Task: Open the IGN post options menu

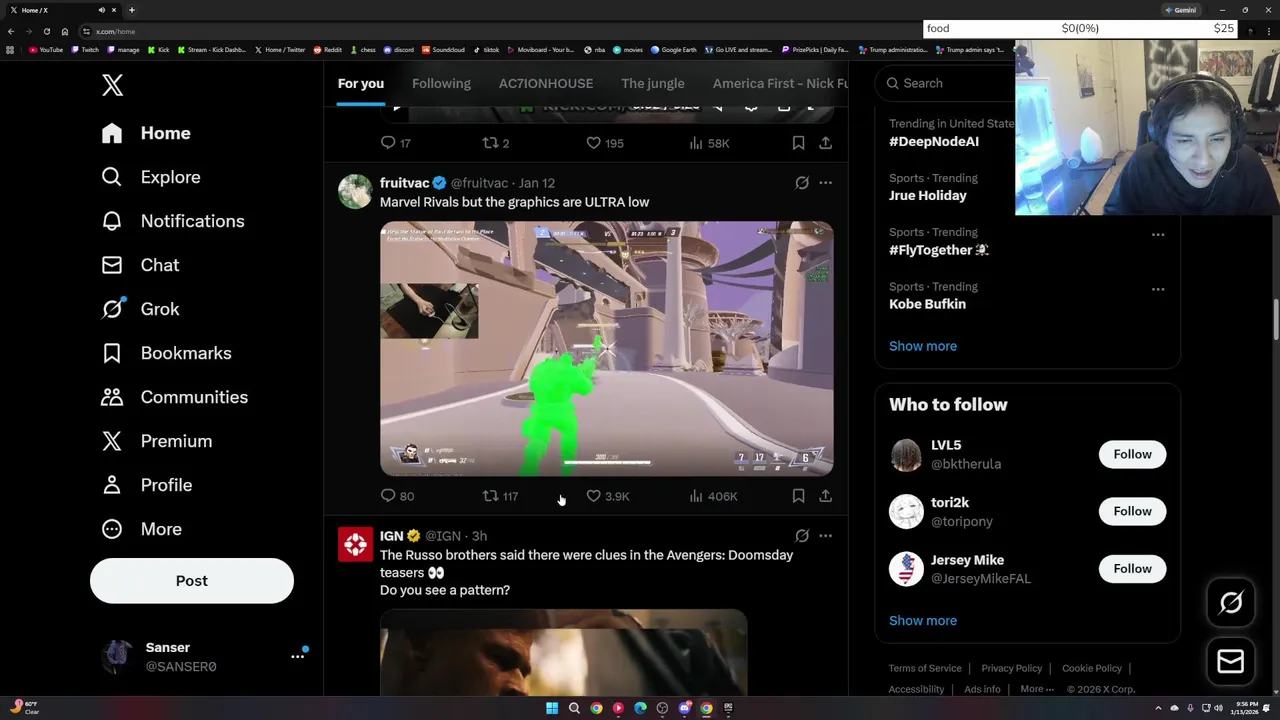Action: tap(825, 536)
